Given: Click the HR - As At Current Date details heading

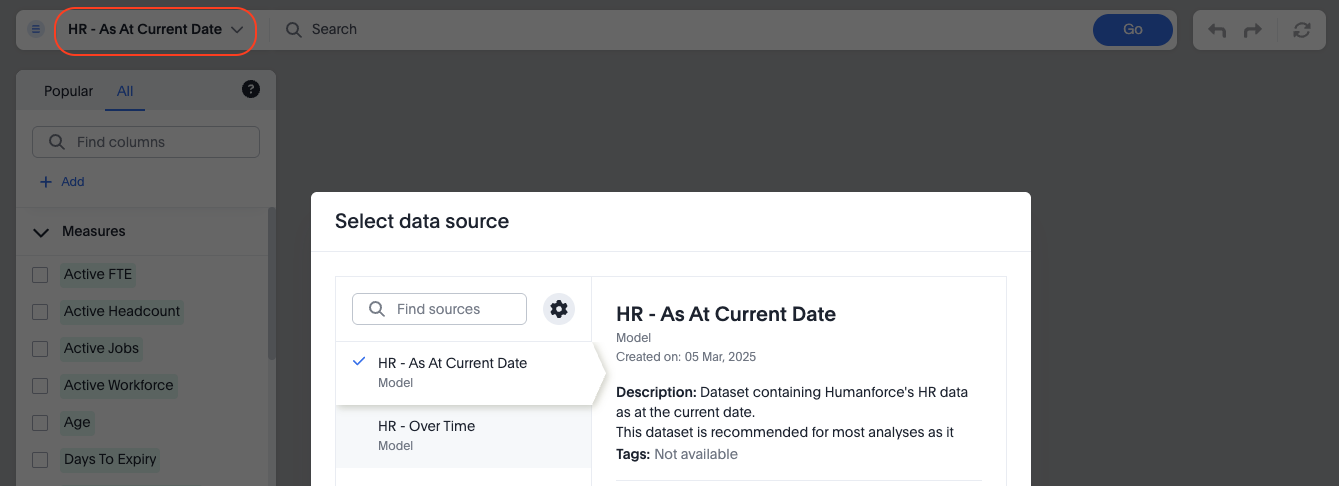Looking at the screenshot, I should 726,314.
